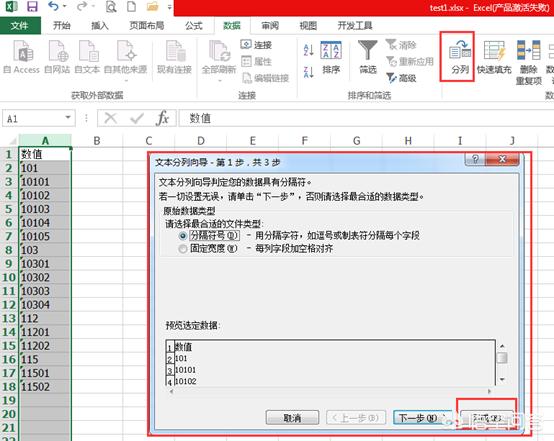Expand the Name Box dropdown arrow

tap(68, 117)
